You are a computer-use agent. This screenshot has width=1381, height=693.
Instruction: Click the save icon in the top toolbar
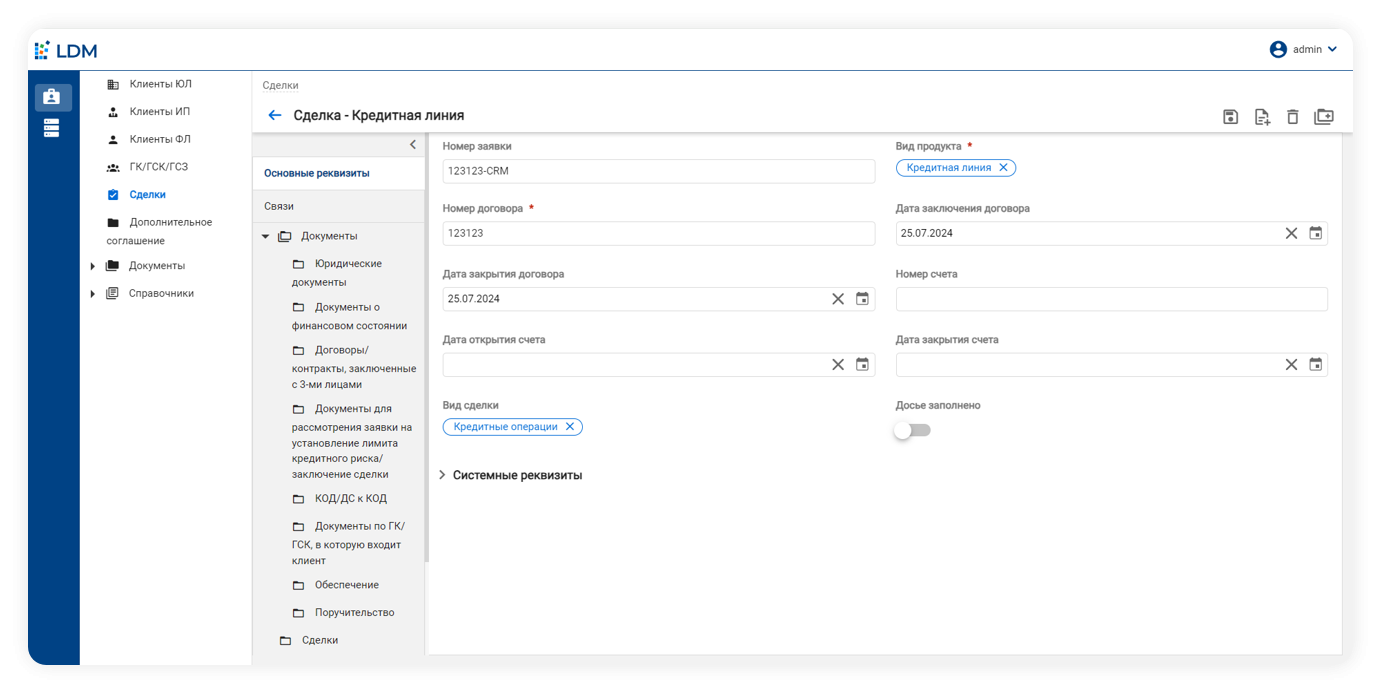[1230, 117]
